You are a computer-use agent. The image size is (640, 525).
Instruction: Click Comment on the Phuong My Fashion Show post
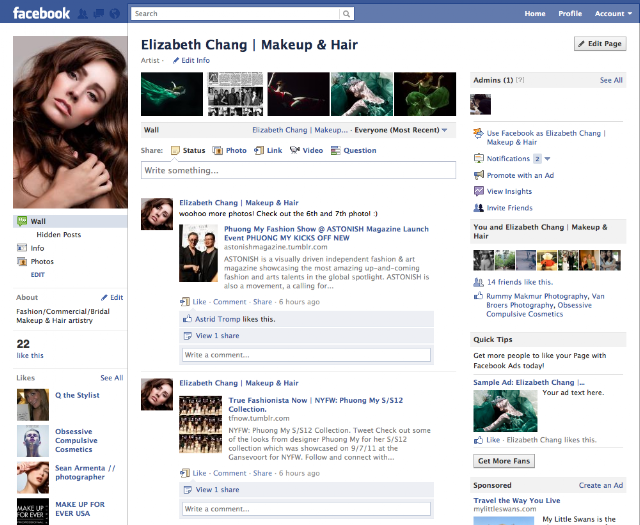coord(230,302)
